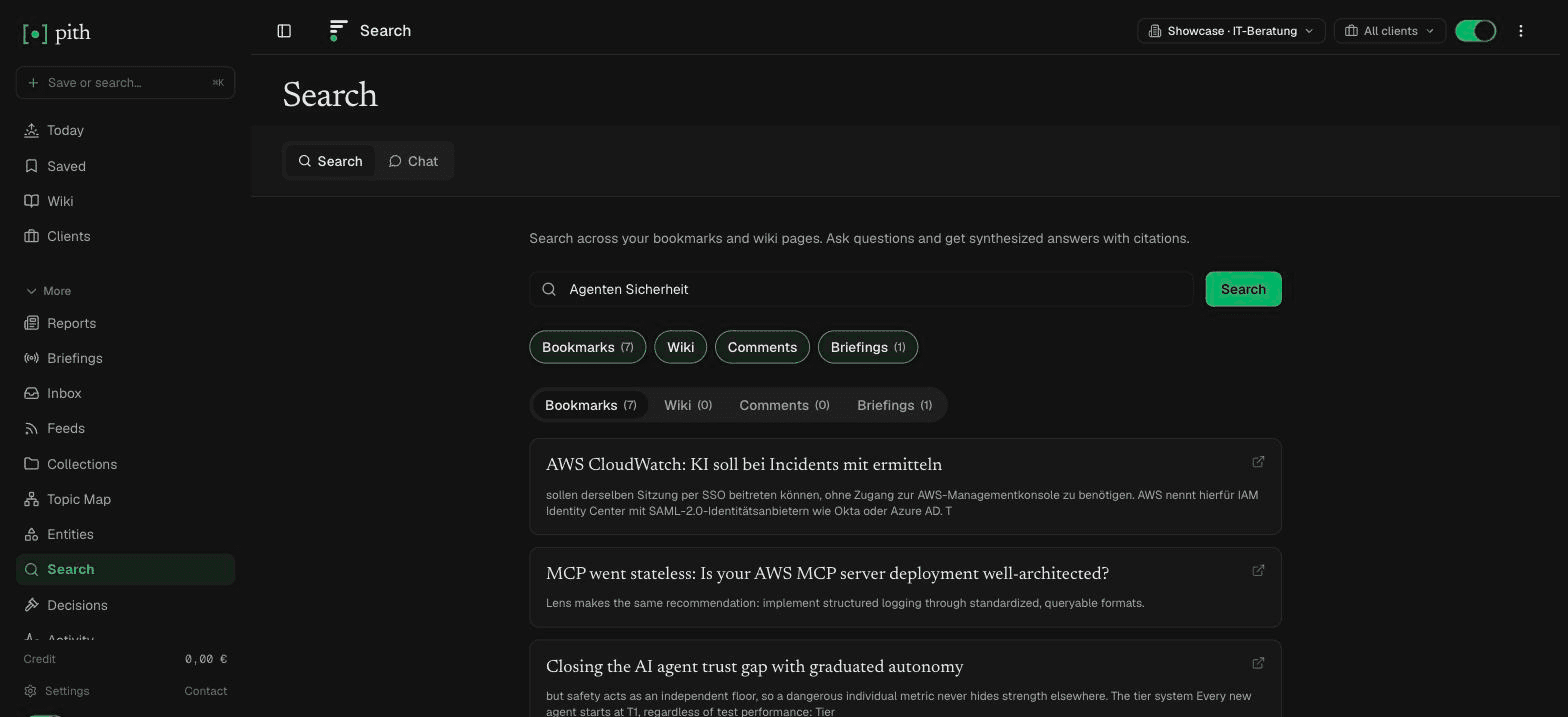Select Bookmarks (7) results tab
The height and width of the screenshot is (717, 1568).
pyautogui.click(x=590, y=405)
